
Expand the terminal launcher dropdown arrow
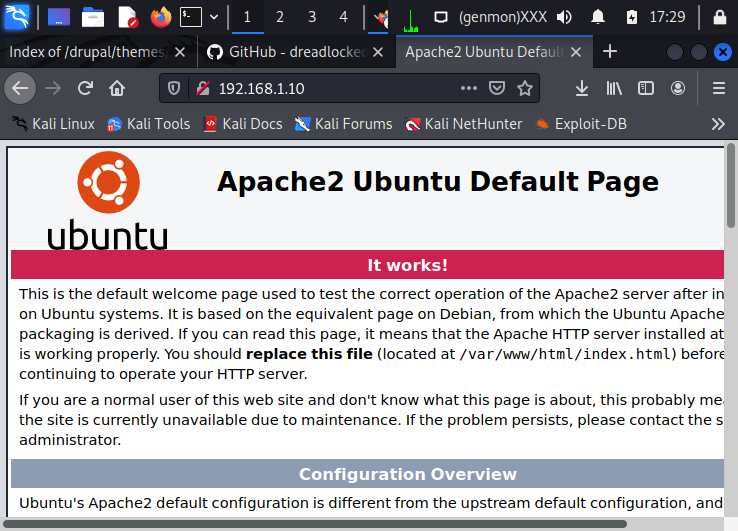[214, 17]
